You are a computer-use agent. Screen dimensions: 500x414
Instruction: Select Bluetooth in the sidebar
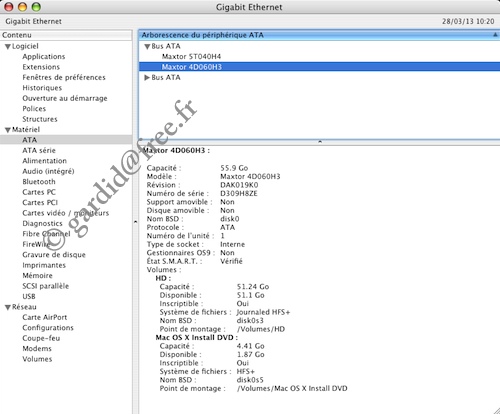point(39,181)
